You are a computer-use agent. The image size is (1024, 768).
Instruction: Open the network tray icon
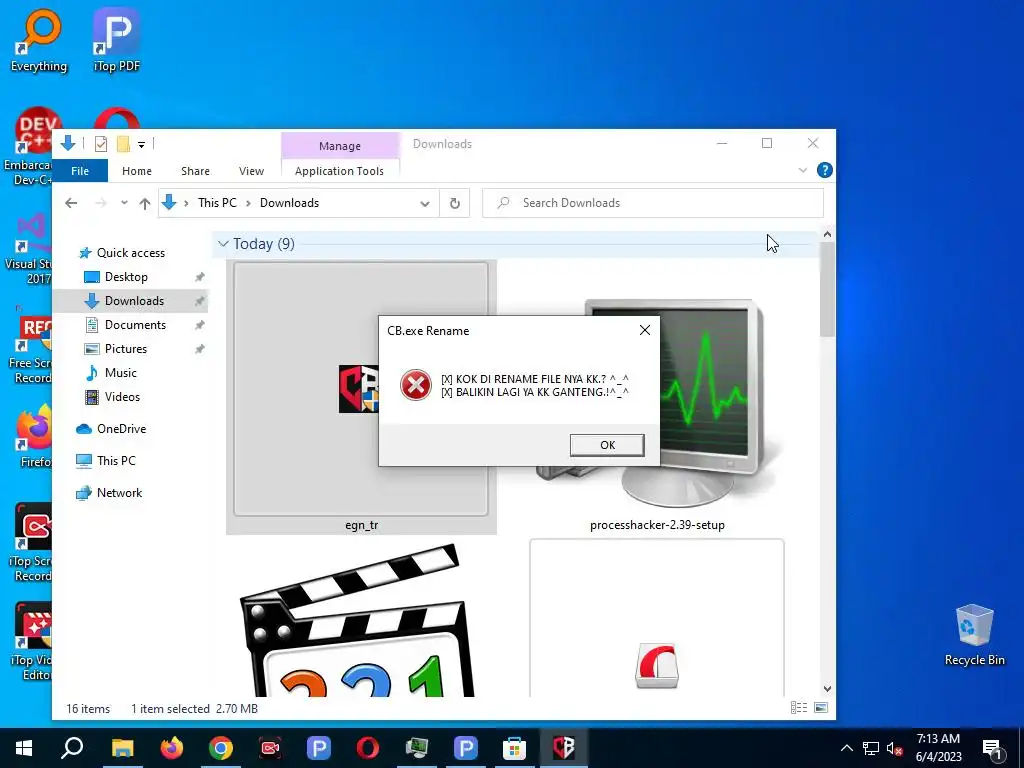[x=871, y=748]
